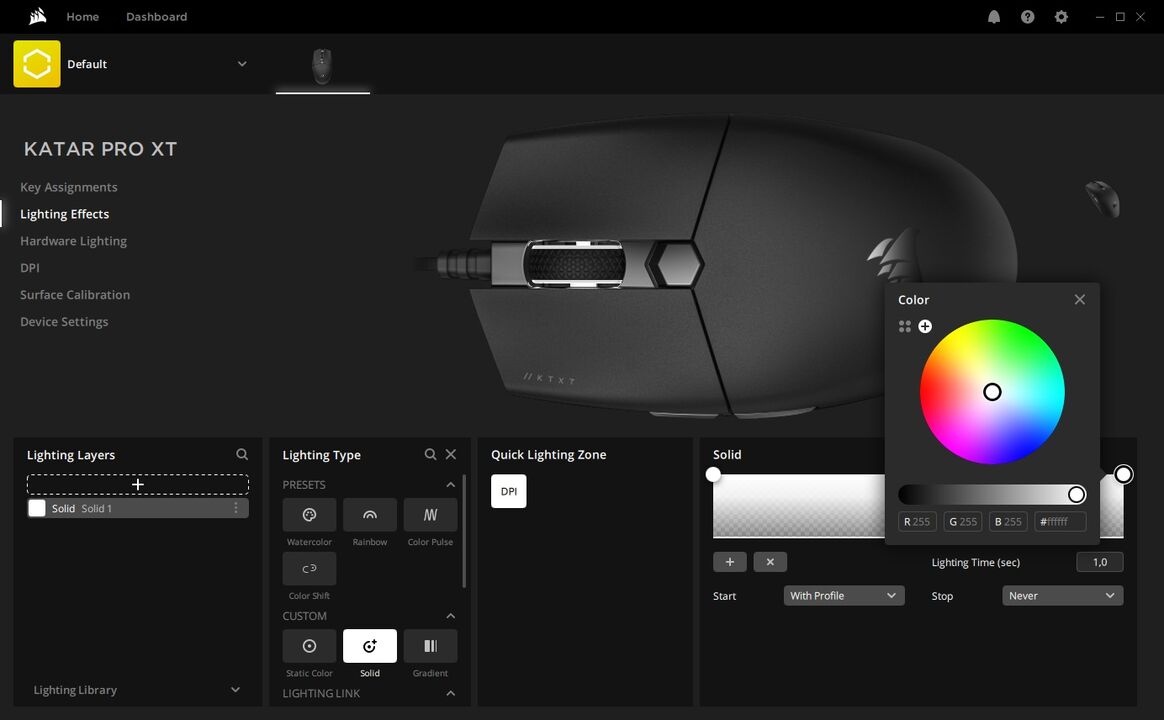Image resolution: width=1164 pixels, height=720 pixels.
Task: Click the small mouse view thumbnail
Action: click(1102, 198)
